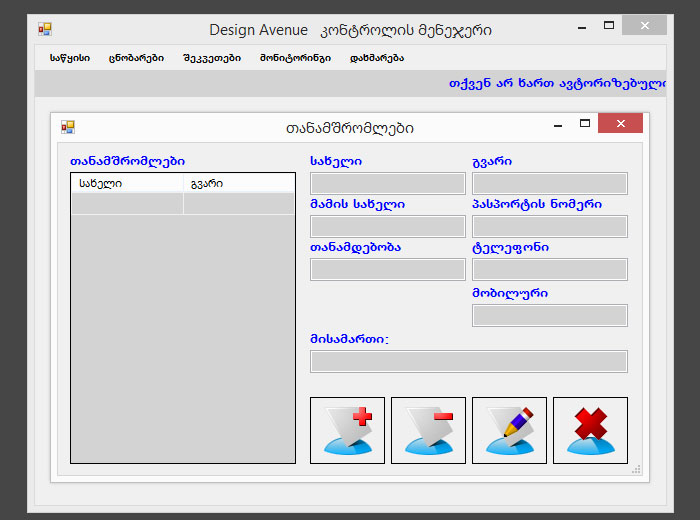Focus the გვარი input field
Image resolution: width=700 pixels, height=520 pixels.
point(550,183)
